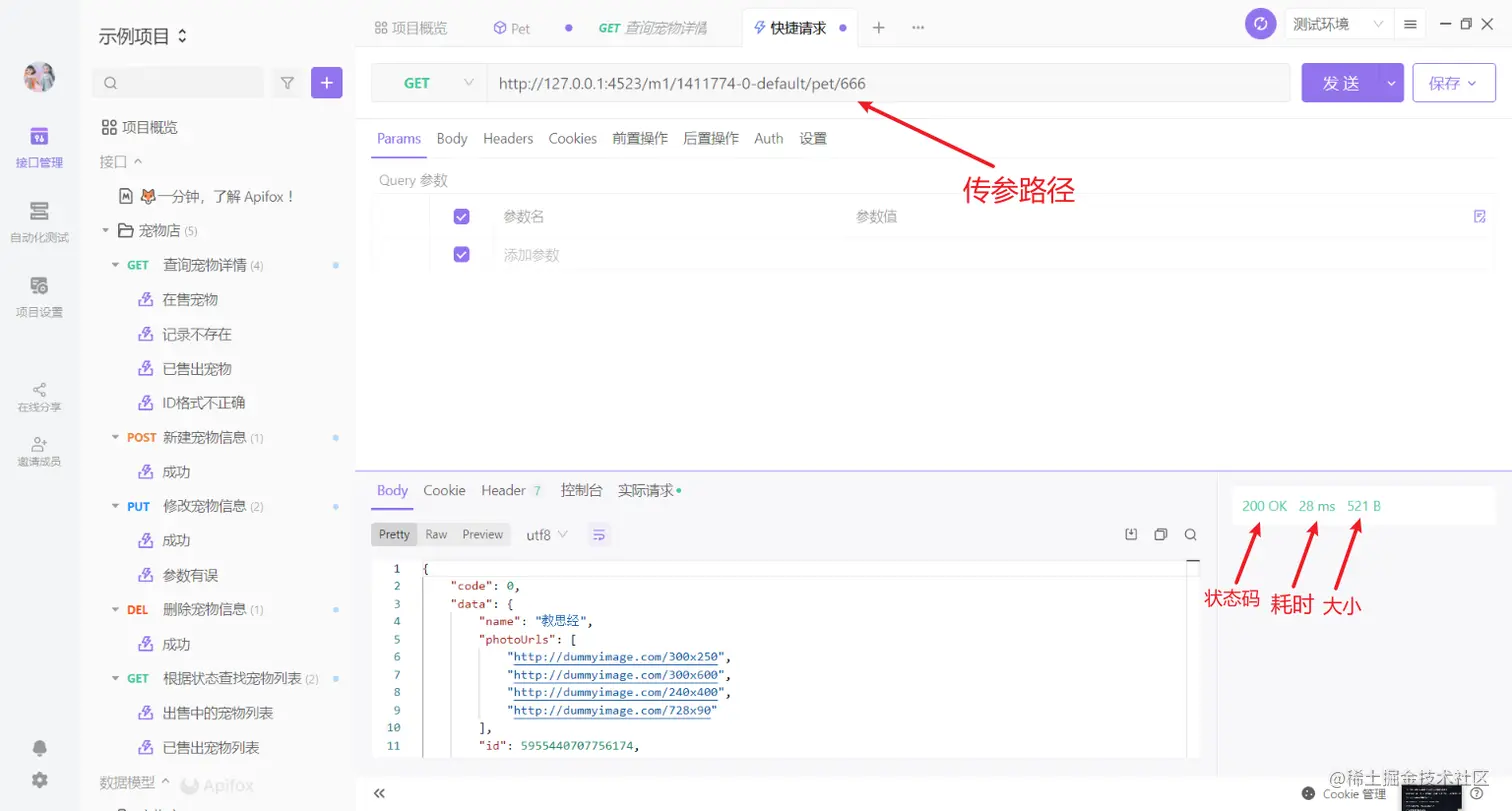Switch to 自动化测试 in the sidebar
This screenshot has width=1512, height=811.
38,218
